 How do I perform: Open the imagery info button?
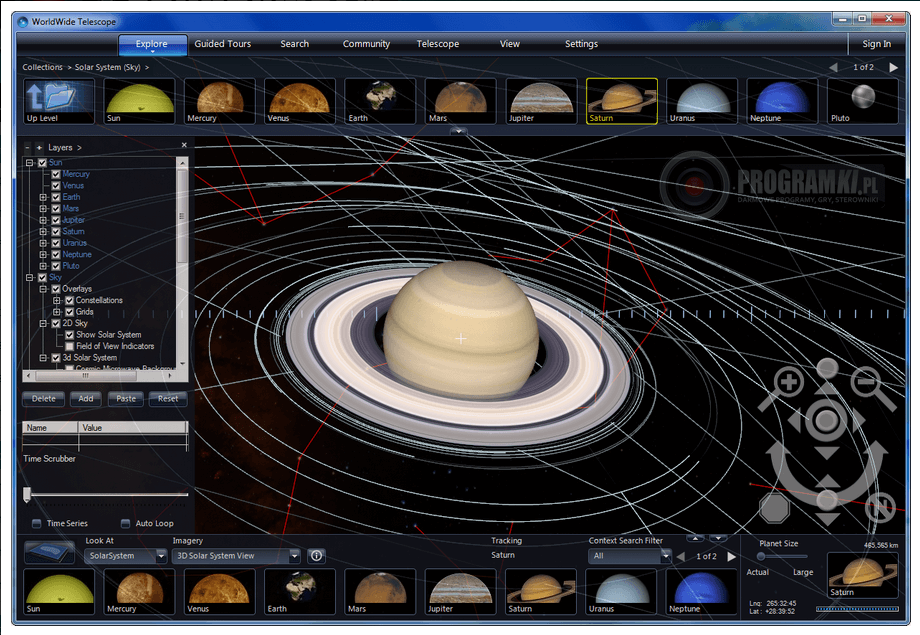coord(316,556)
